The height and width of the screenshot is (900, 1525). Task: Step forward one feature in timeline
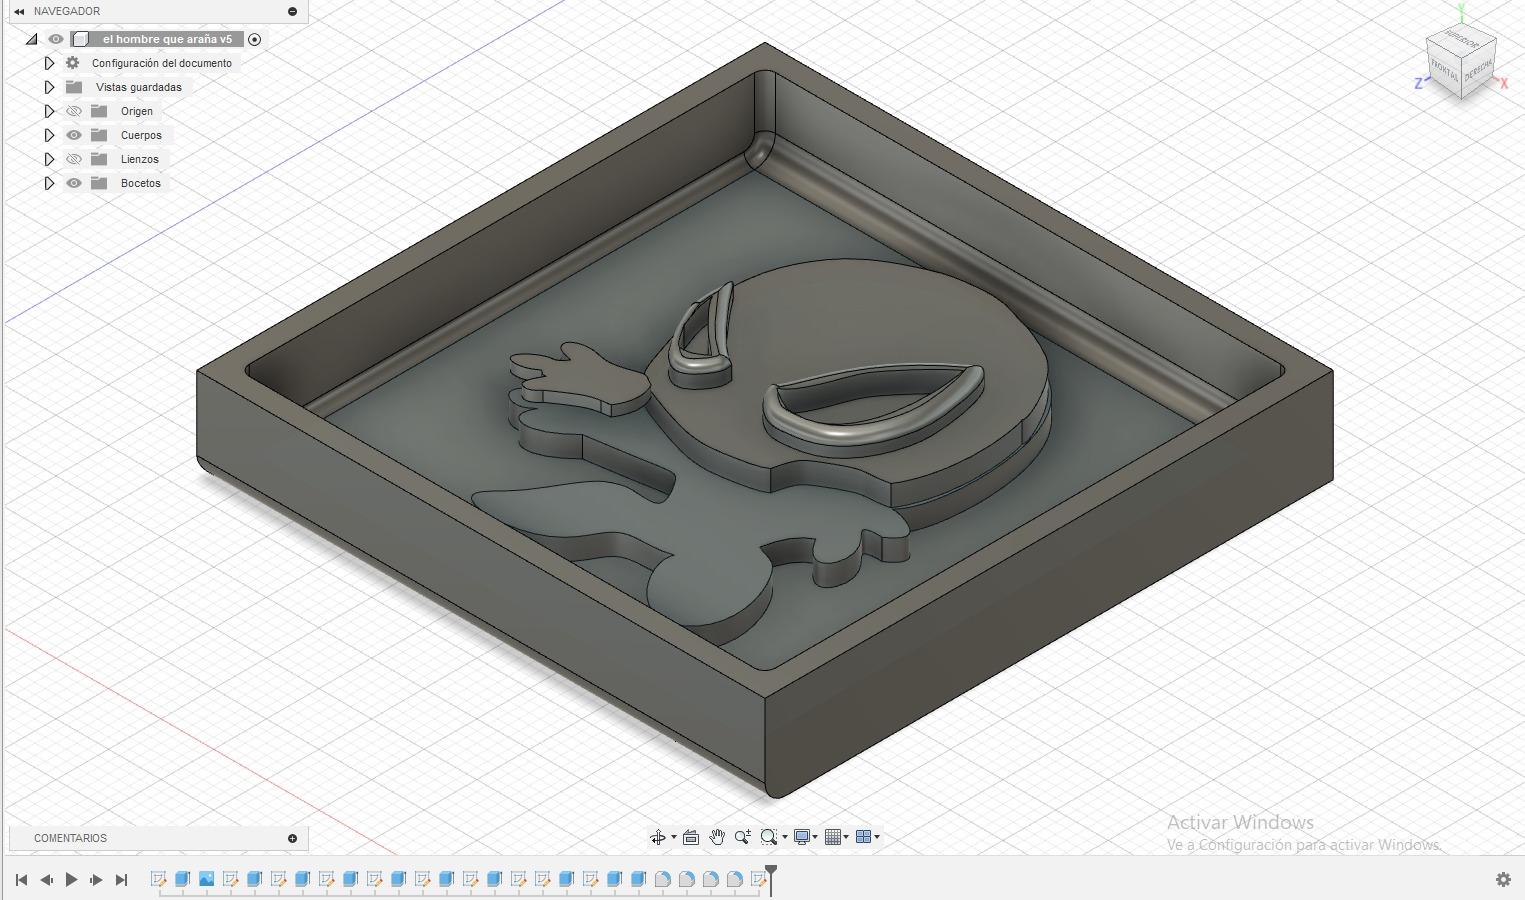(x=96, y=880)
